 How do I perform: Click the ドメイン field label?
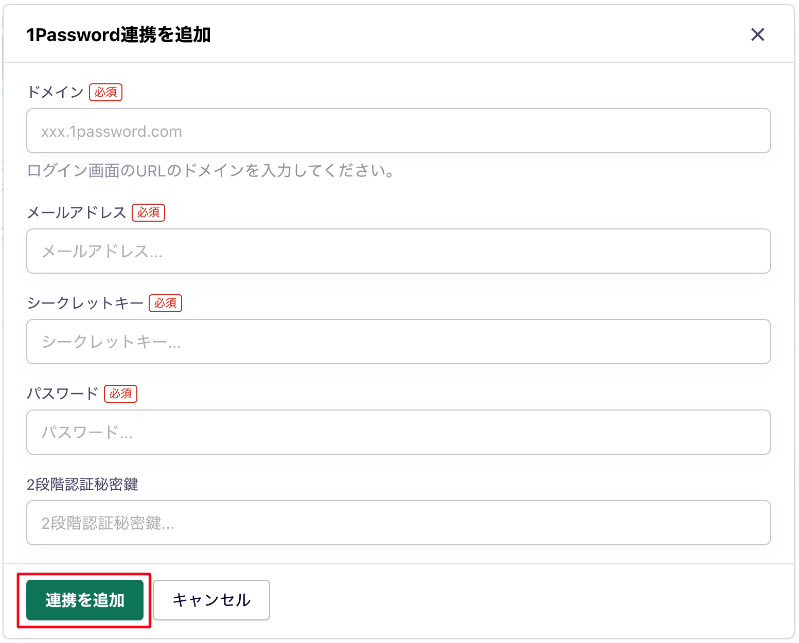tap(55, 92)
